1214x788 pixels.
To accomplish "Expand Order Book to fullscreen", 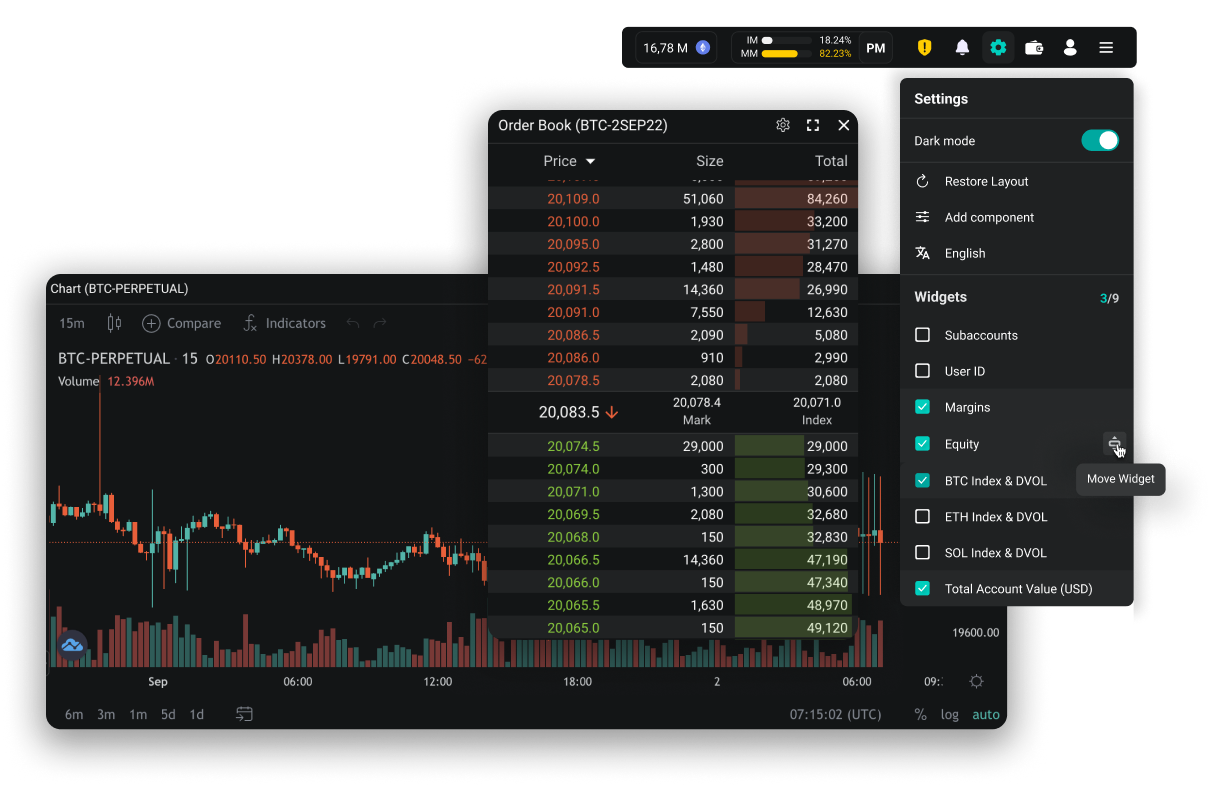I will coord(813,125).
